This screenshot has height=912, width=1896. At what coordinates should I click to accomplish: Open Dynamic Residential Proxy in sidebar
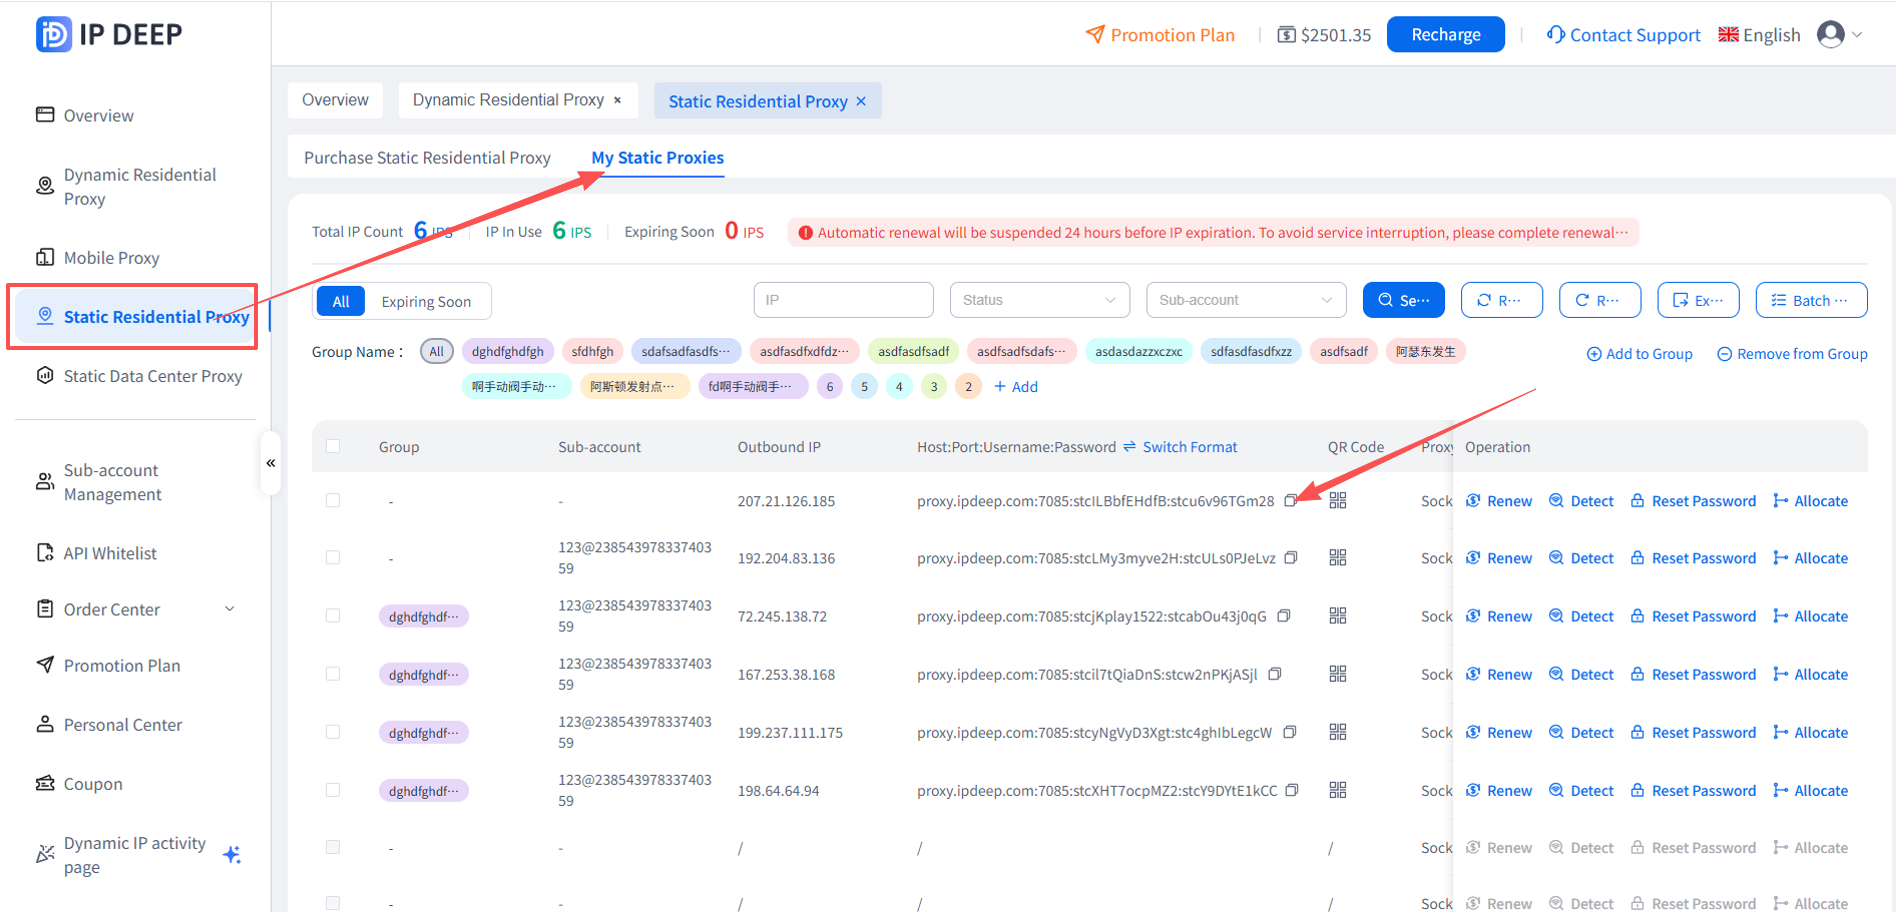[127, 187]
